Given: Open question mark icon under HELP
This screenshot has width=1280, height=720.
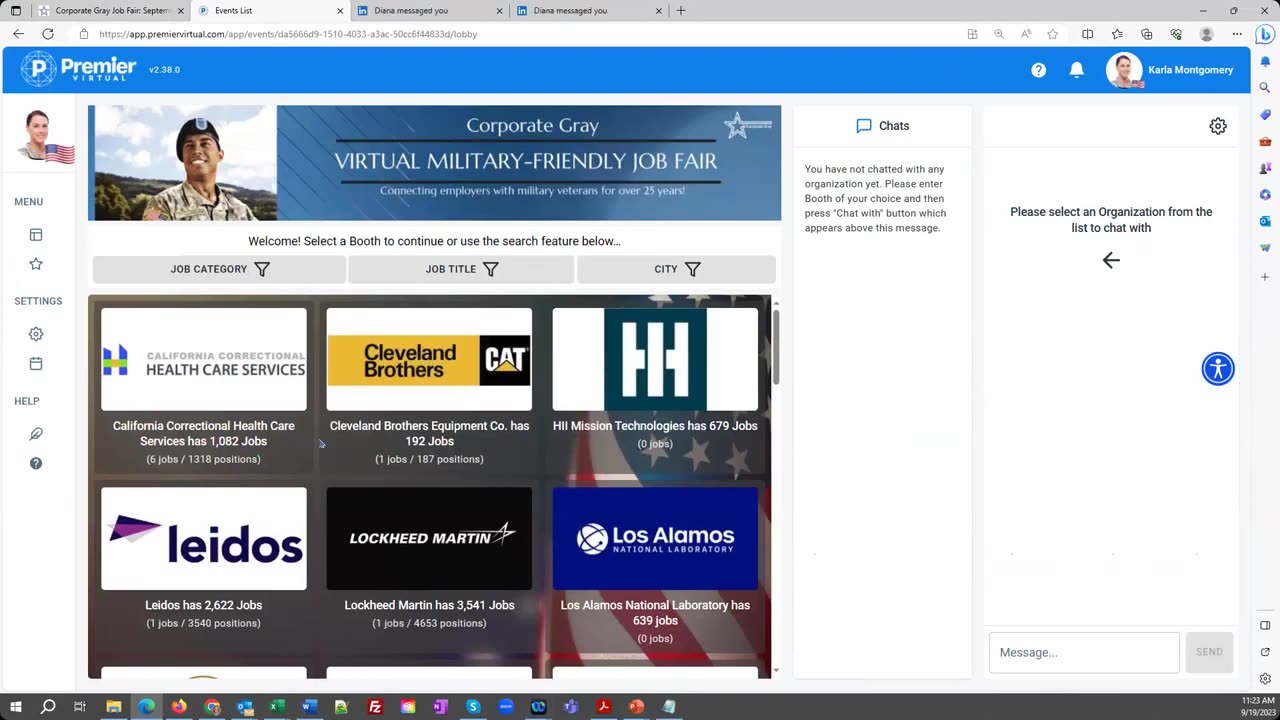Looking at the screenshot, I should click(x=36, y=464).
